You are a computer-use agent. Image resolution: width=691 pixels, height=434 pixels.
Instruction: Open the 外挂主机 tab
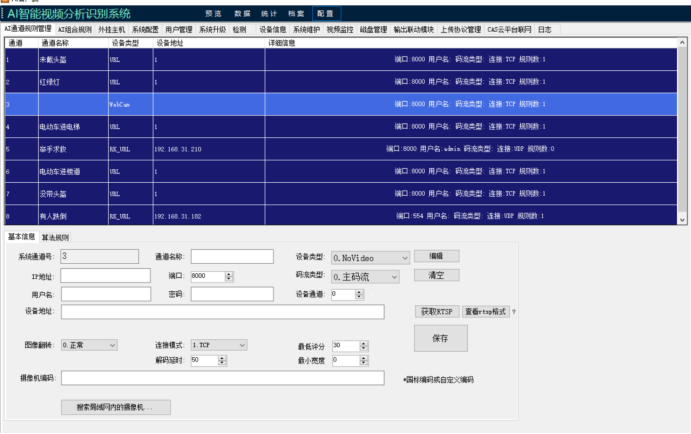(111, 30)
